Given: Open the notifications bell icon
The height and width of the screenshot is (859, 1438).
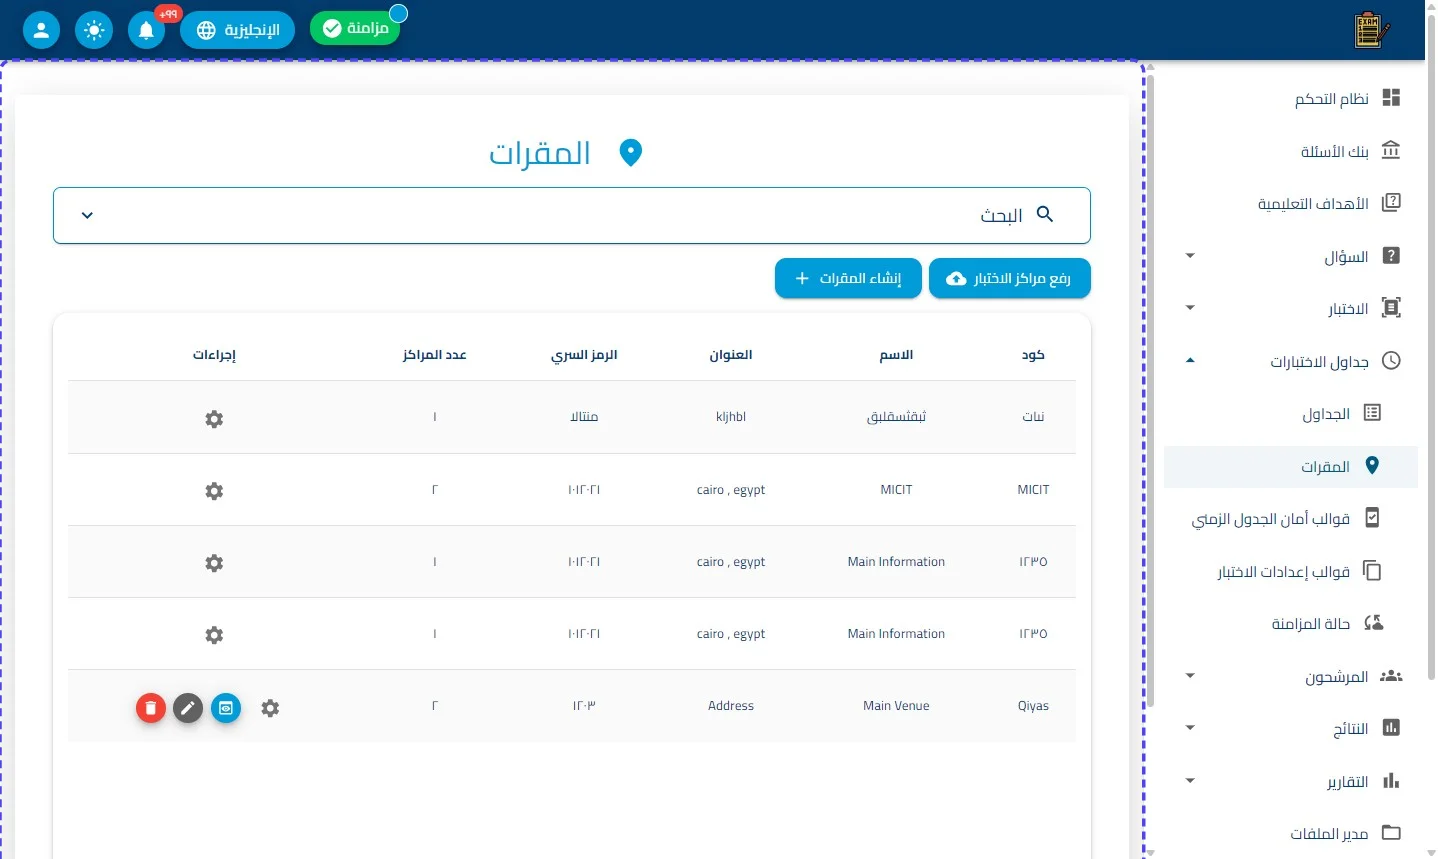Looking at the screenshot, I should pos(147,30).
